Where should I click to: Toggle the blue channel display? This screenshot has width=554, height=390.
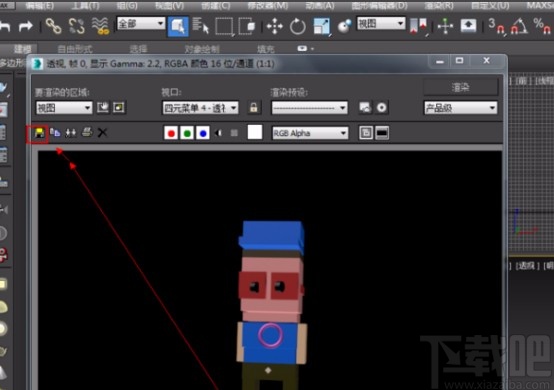coord(203,133)
